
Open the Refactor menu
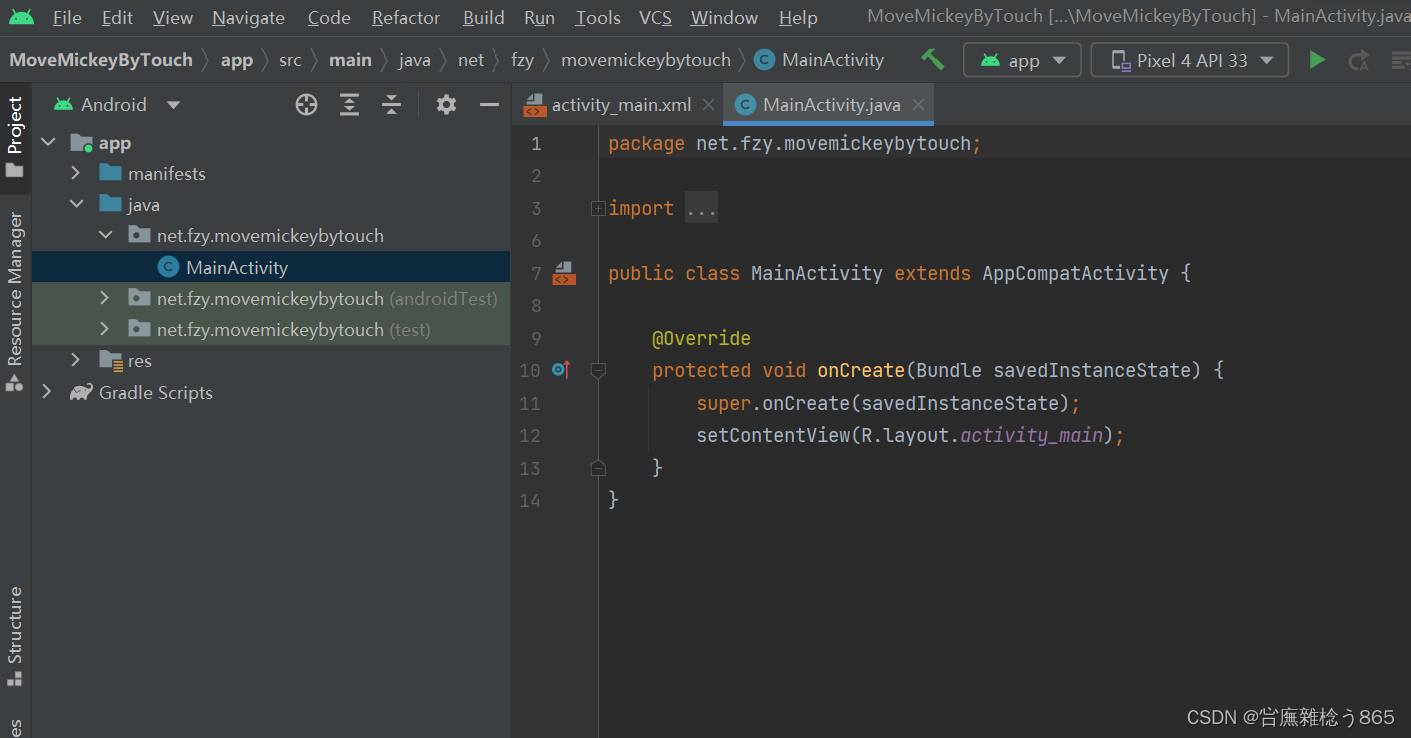click(406, 18)
